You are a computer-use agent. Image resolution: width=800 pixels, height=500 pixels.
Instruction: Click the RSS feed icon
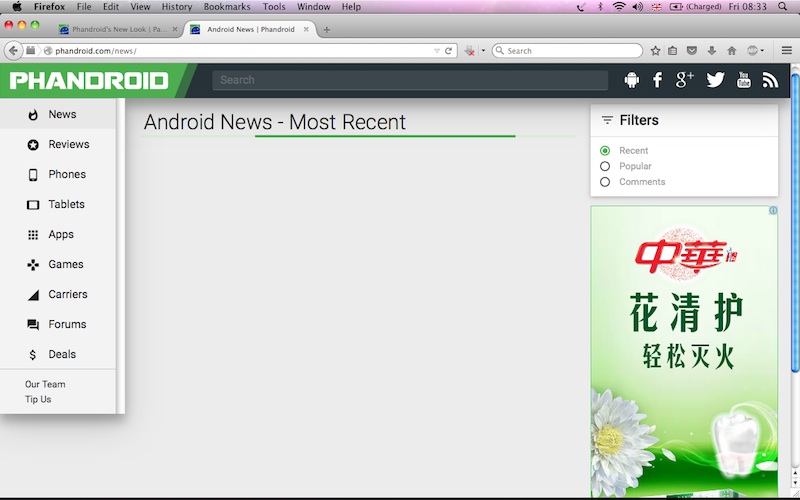[x=769, y=80]
